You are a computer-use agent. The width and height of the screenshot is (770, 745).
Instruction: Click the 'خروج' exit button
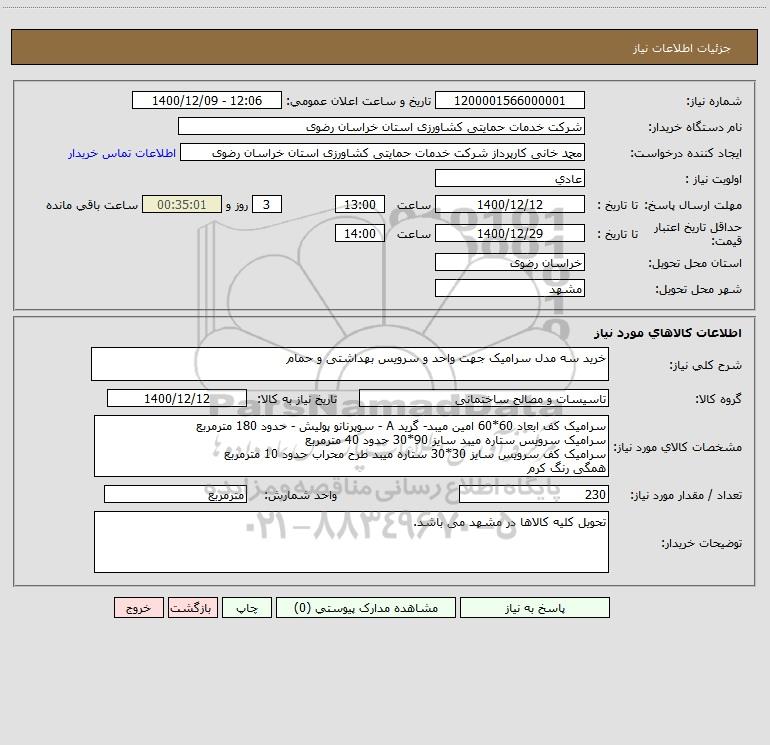[x=138, y=607]
